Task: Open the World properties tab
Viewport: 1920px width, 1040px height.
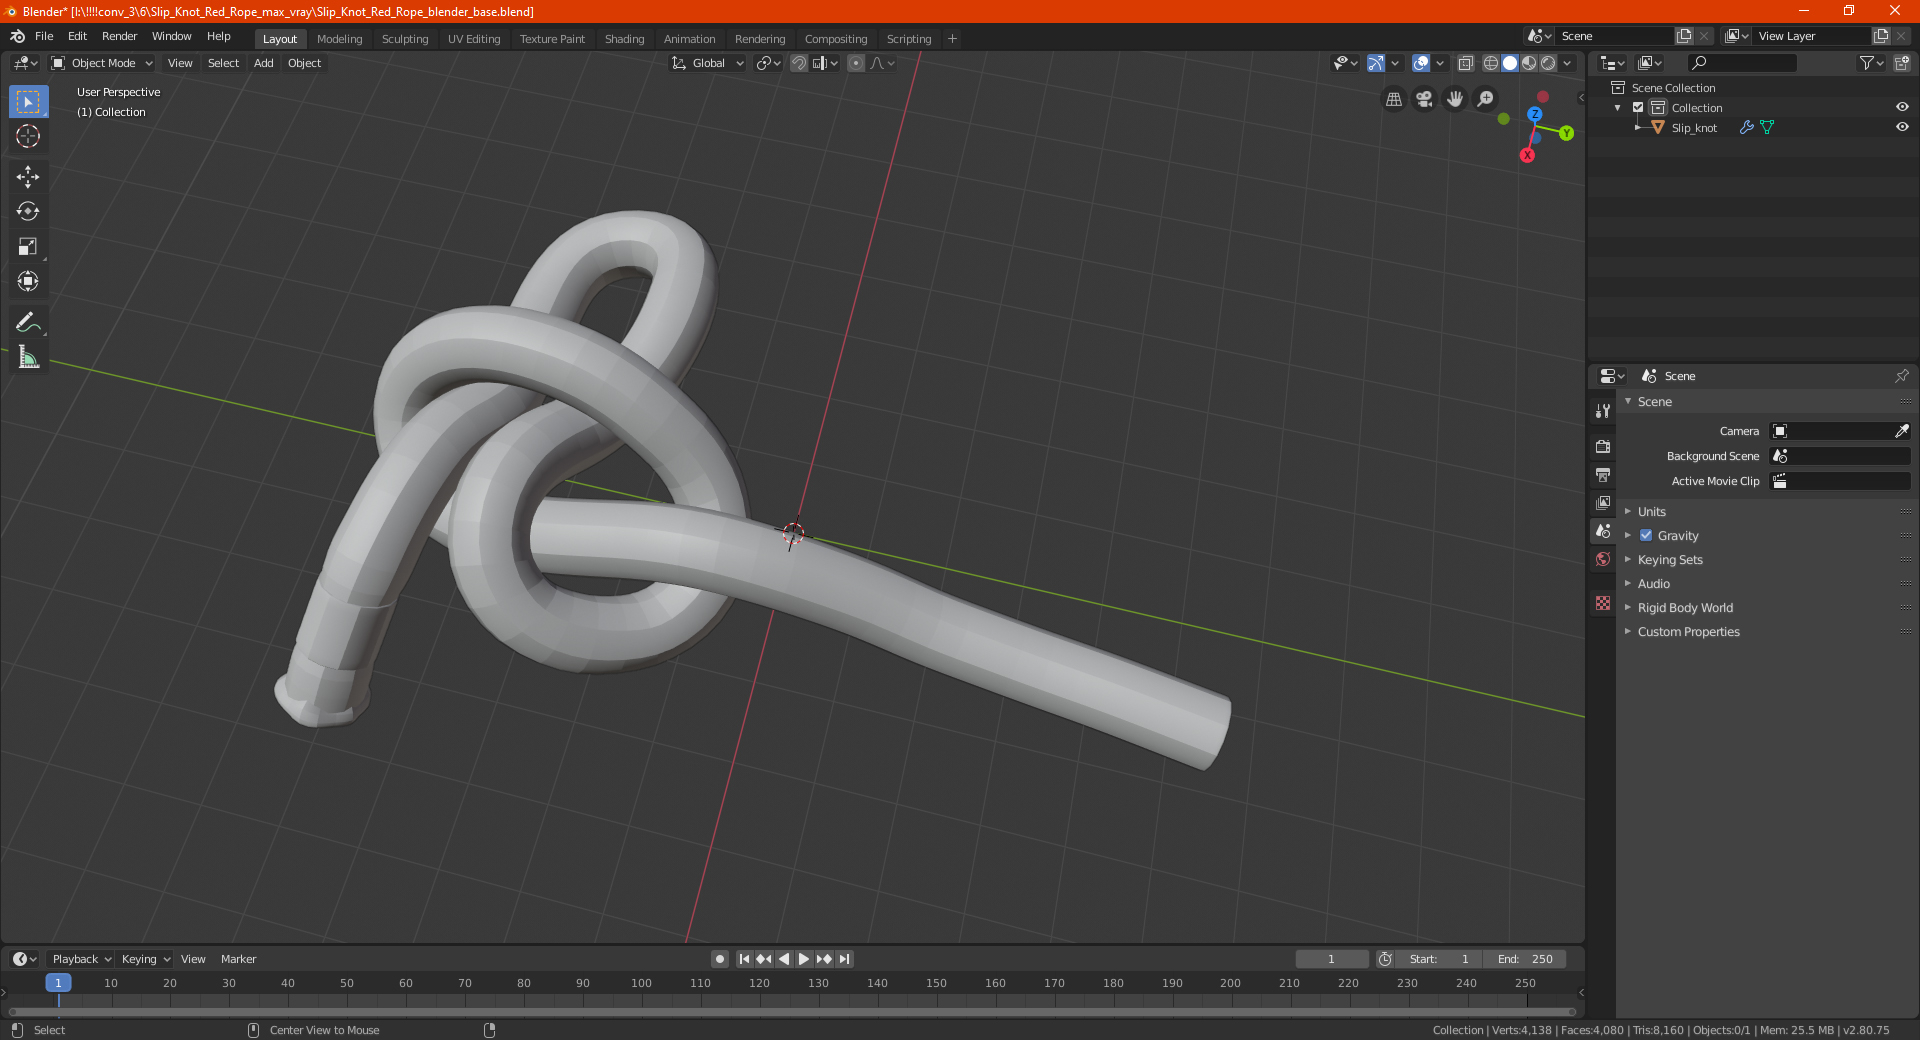Action: (1603, 559)
